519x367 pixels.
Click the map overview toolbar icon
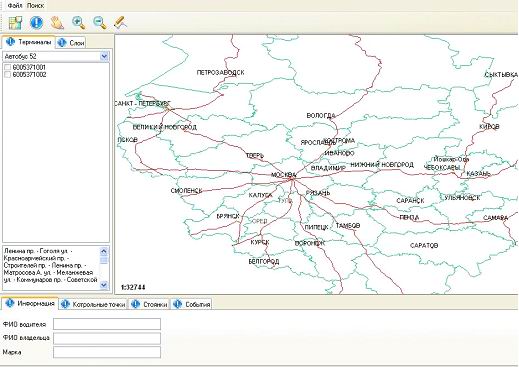15,23
